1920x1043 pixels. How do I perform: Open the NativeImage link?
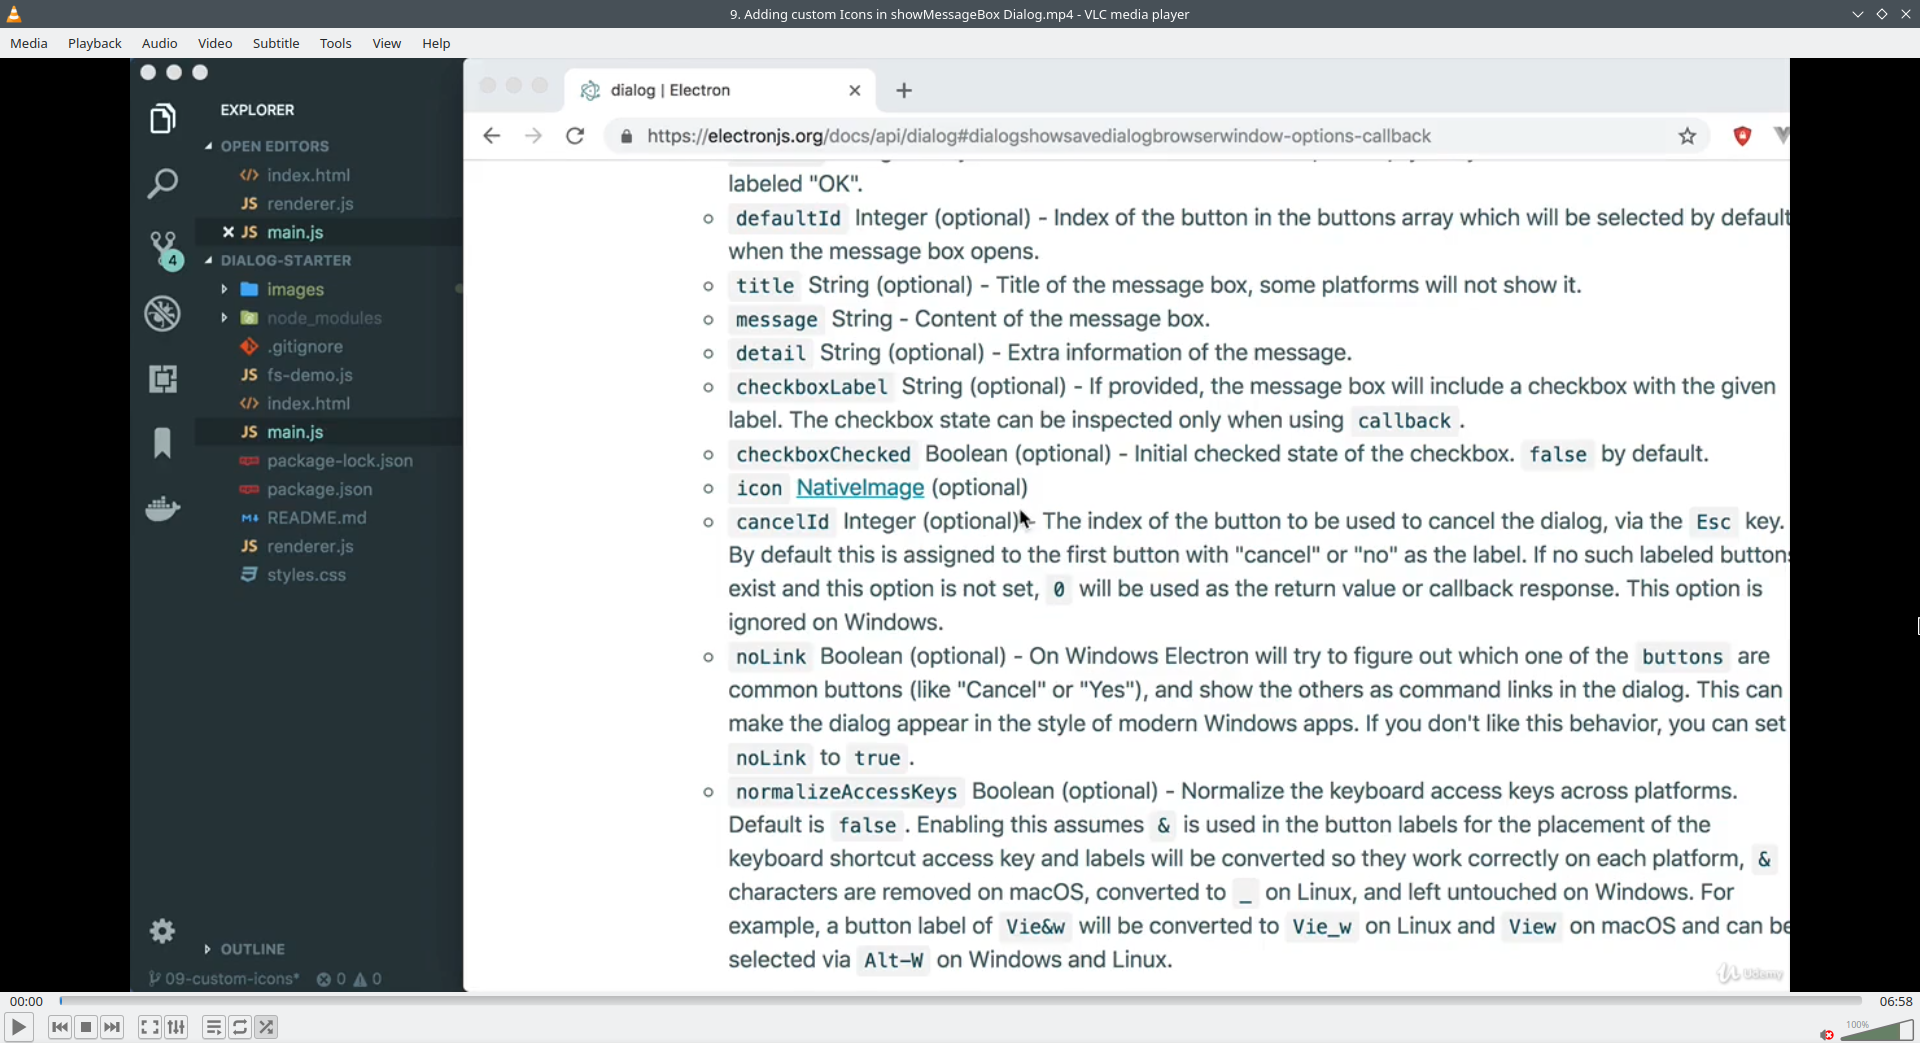860,488
